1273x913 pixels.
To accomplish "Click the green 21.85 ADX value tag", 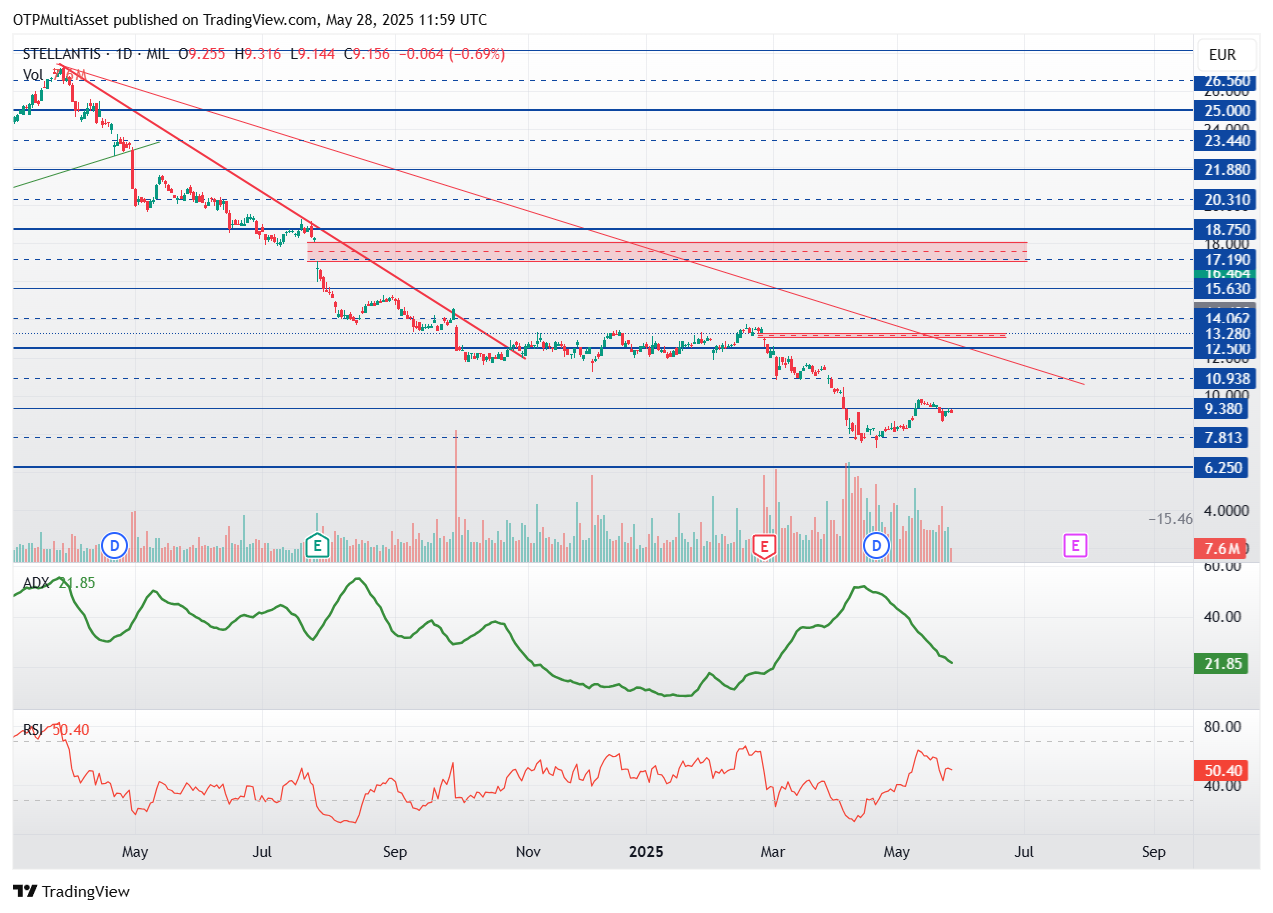I will coord(1222,663).
